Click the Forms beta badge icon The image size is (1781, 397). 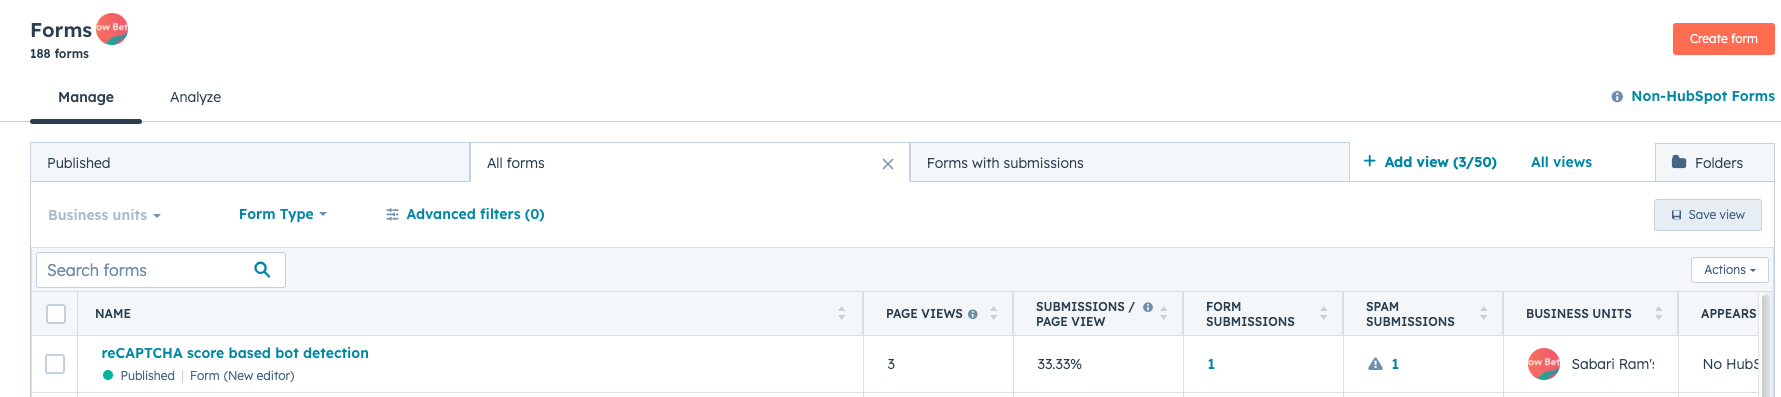point(112,29)
